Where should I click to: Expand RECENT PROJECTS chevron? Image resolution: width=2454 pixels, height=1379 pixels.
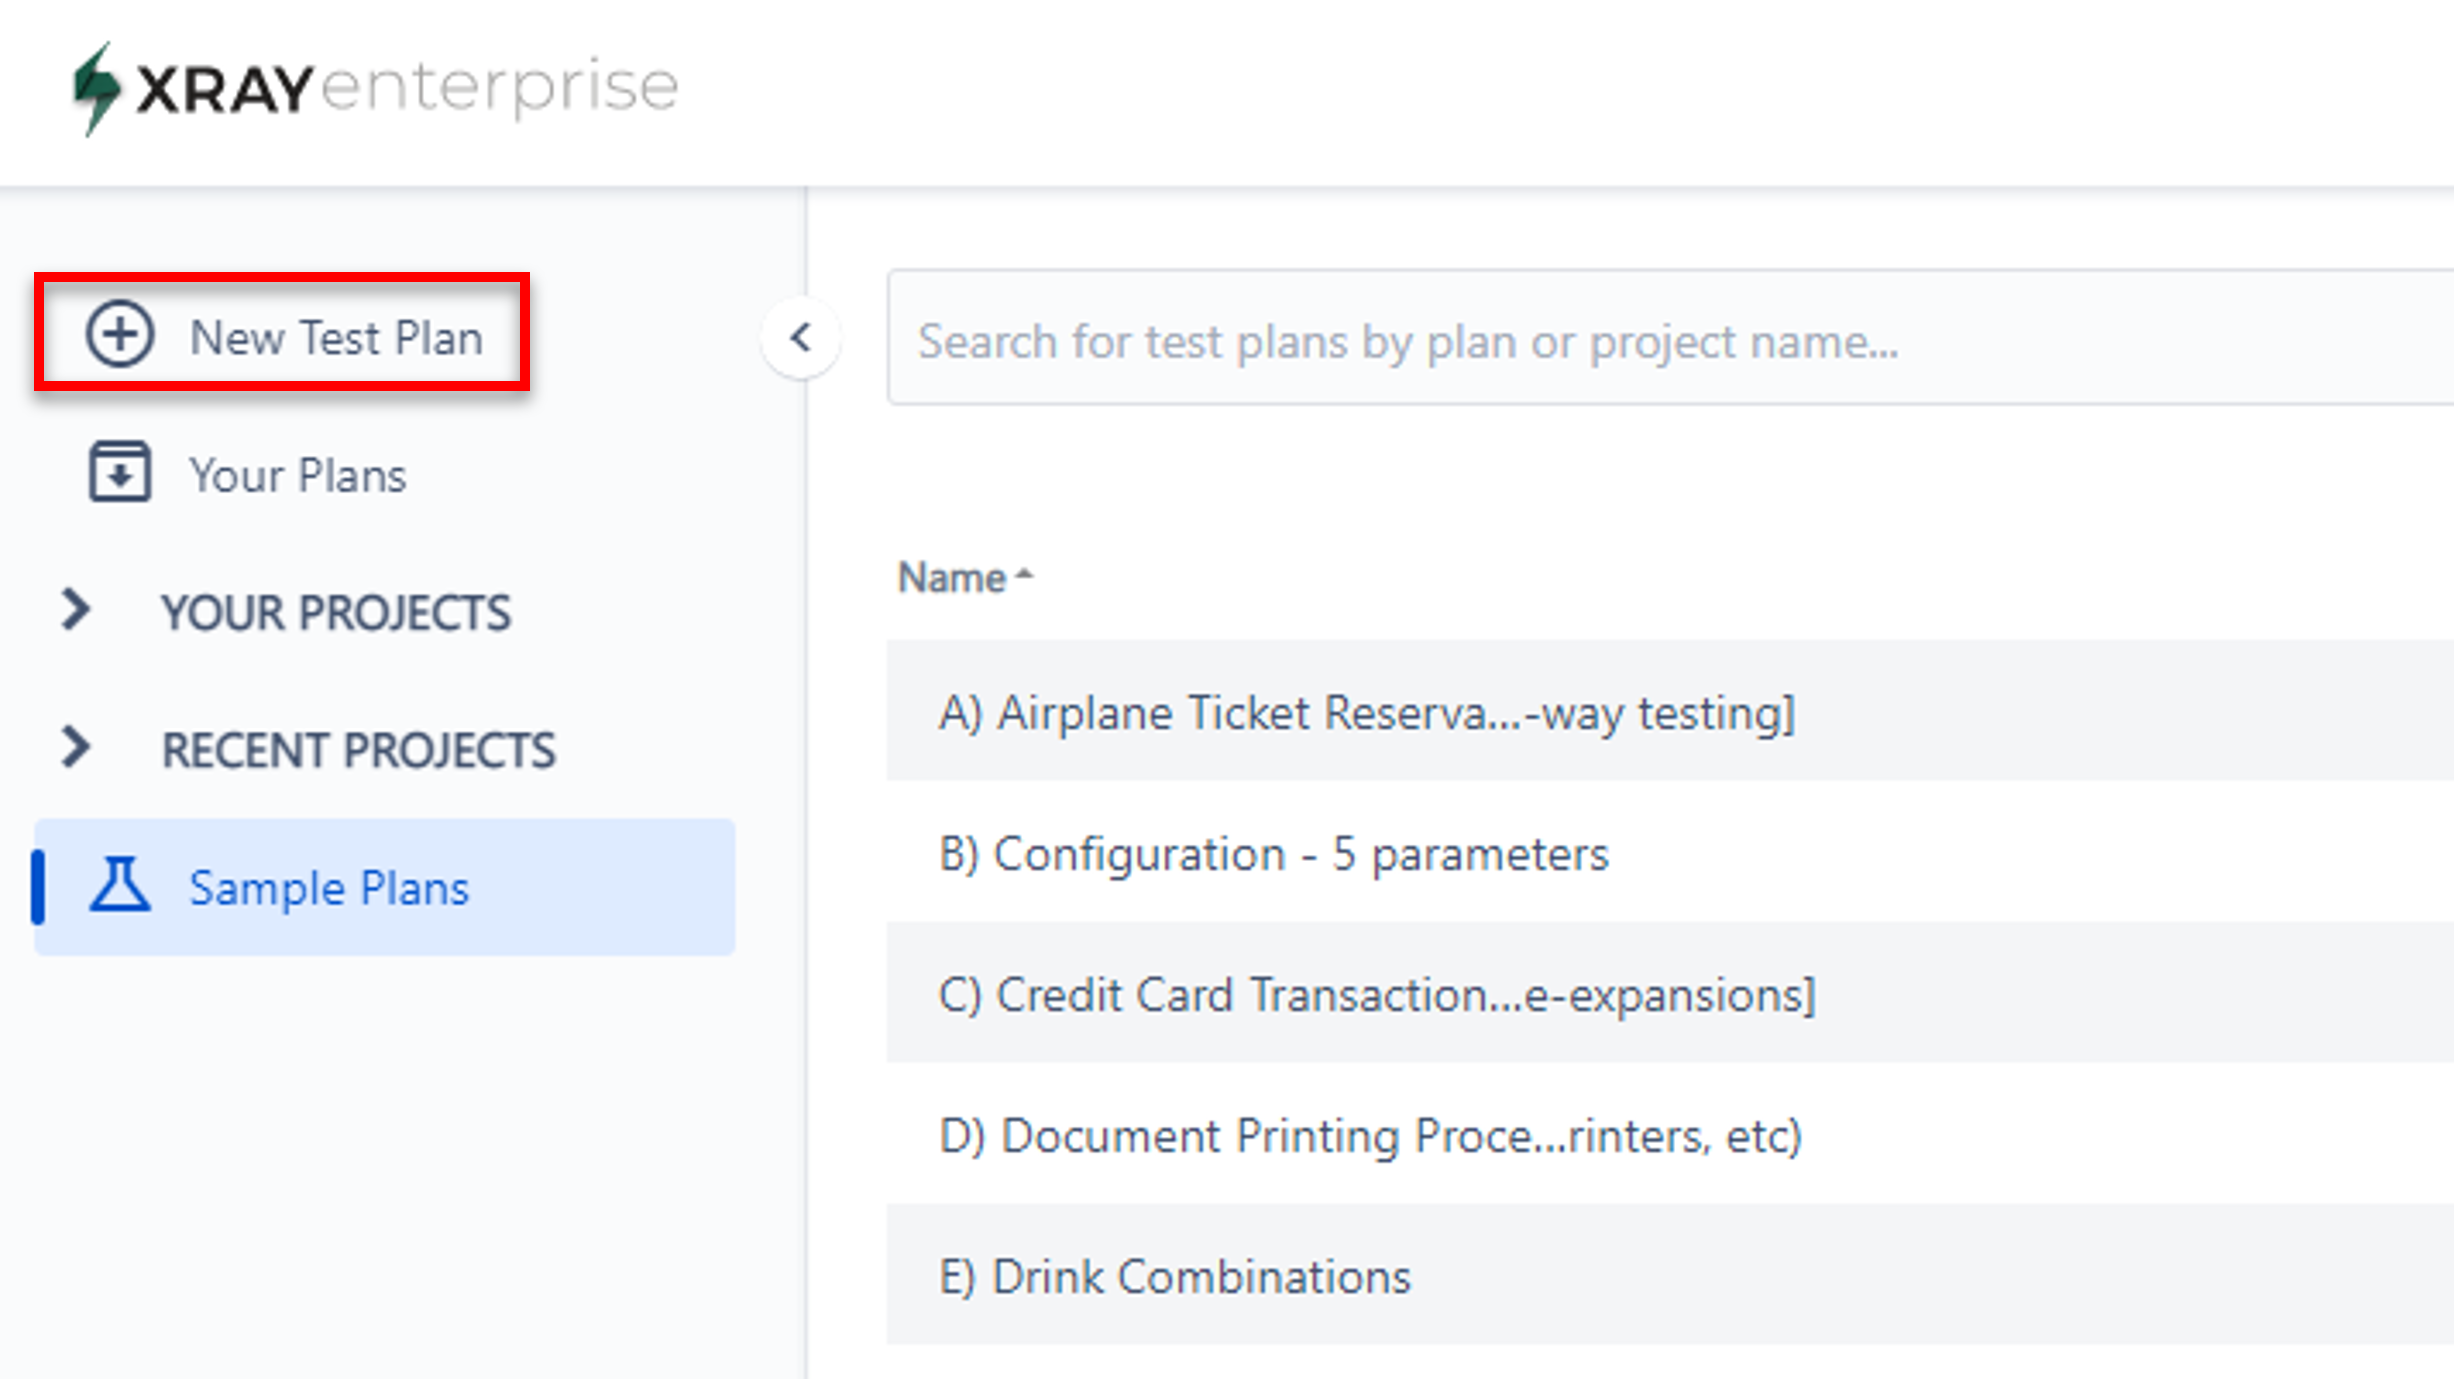pos(75,747)
